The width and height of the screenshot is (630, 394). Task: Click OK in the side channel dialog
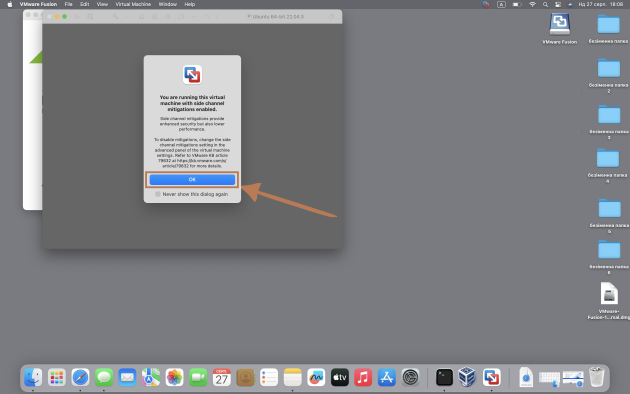tap(192, 180)
